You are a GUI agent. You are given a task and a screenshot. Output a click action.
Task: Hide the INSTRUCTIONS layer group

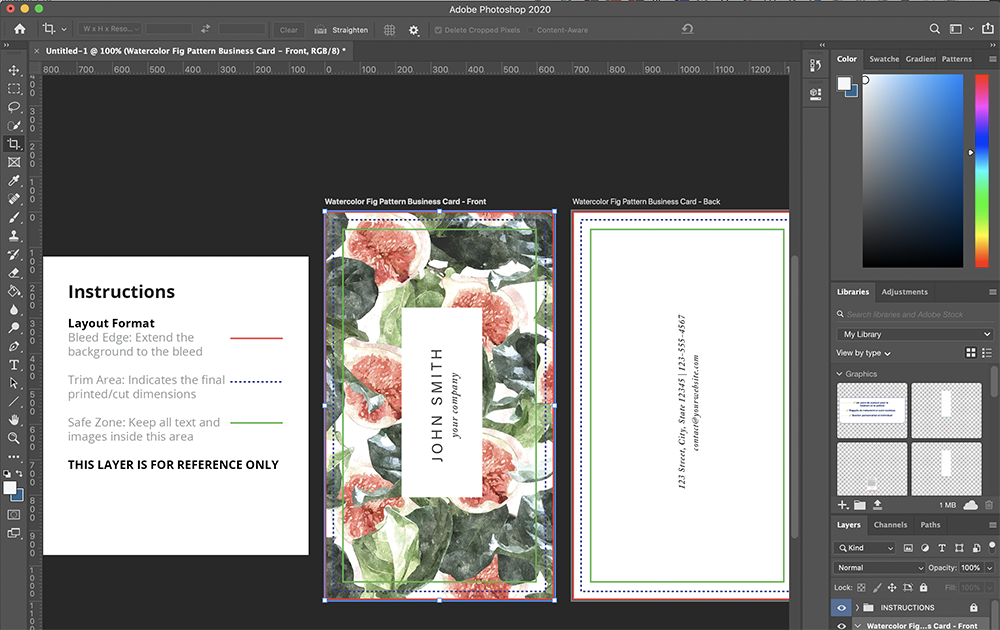coord(842,607)
